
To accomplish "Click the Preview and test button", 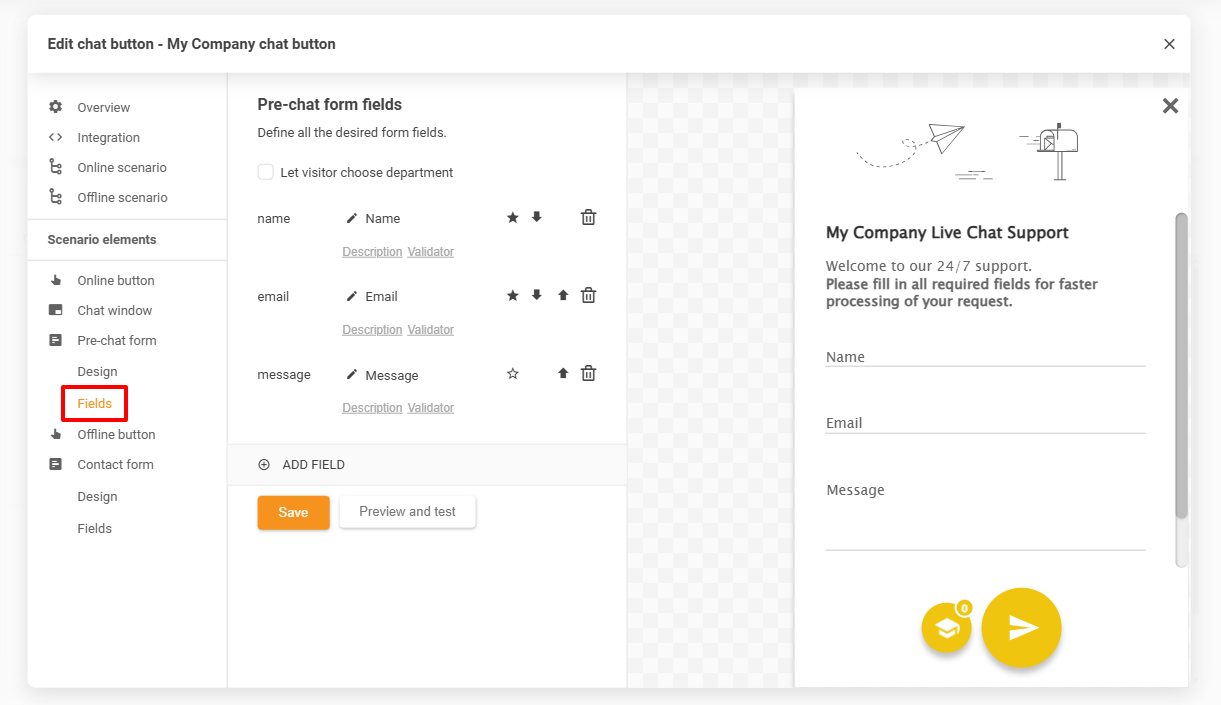I will (x=407, y=512).
